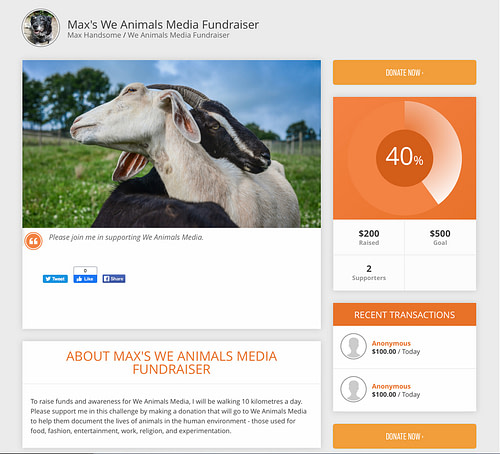Click first Anonymous donor avatar icon
The height and width of the screenshot is (454, 500).
[353, 346]
